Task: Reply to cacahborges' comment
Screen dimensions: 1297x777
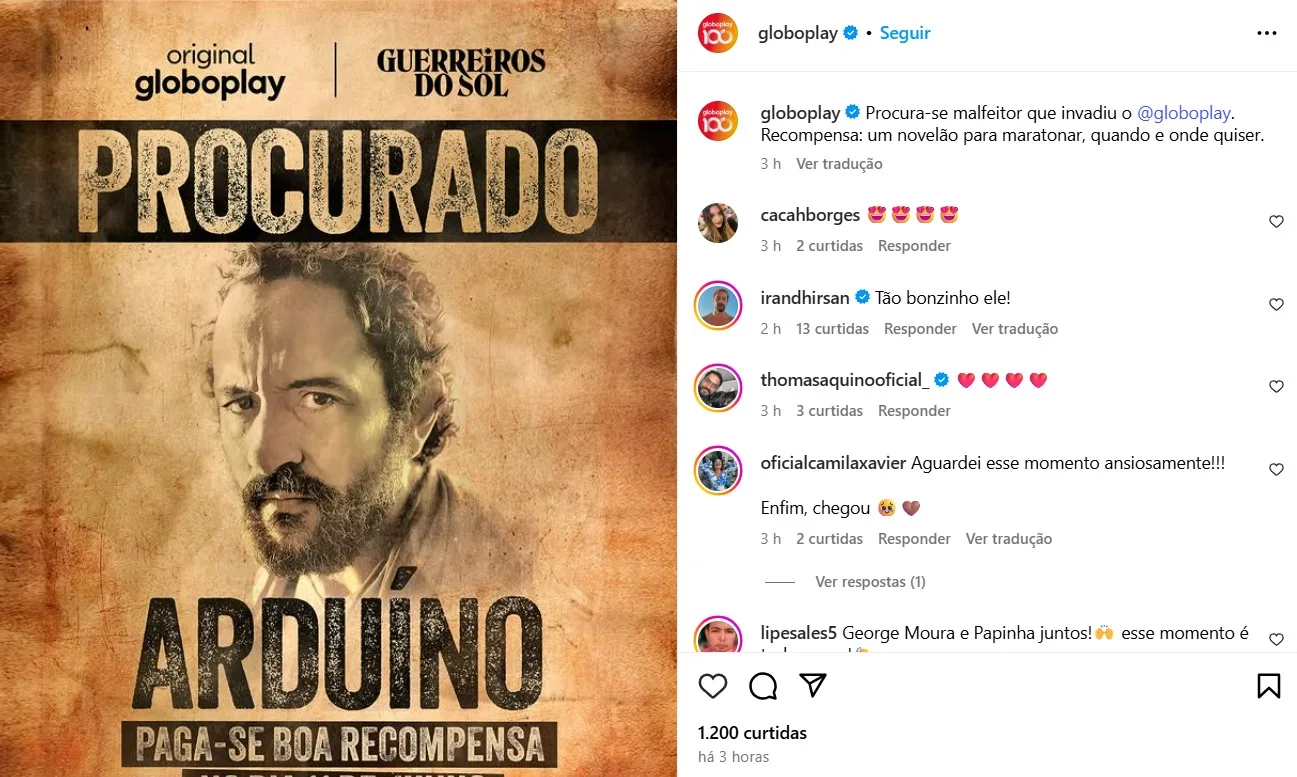Action: (x=914, y=246)
